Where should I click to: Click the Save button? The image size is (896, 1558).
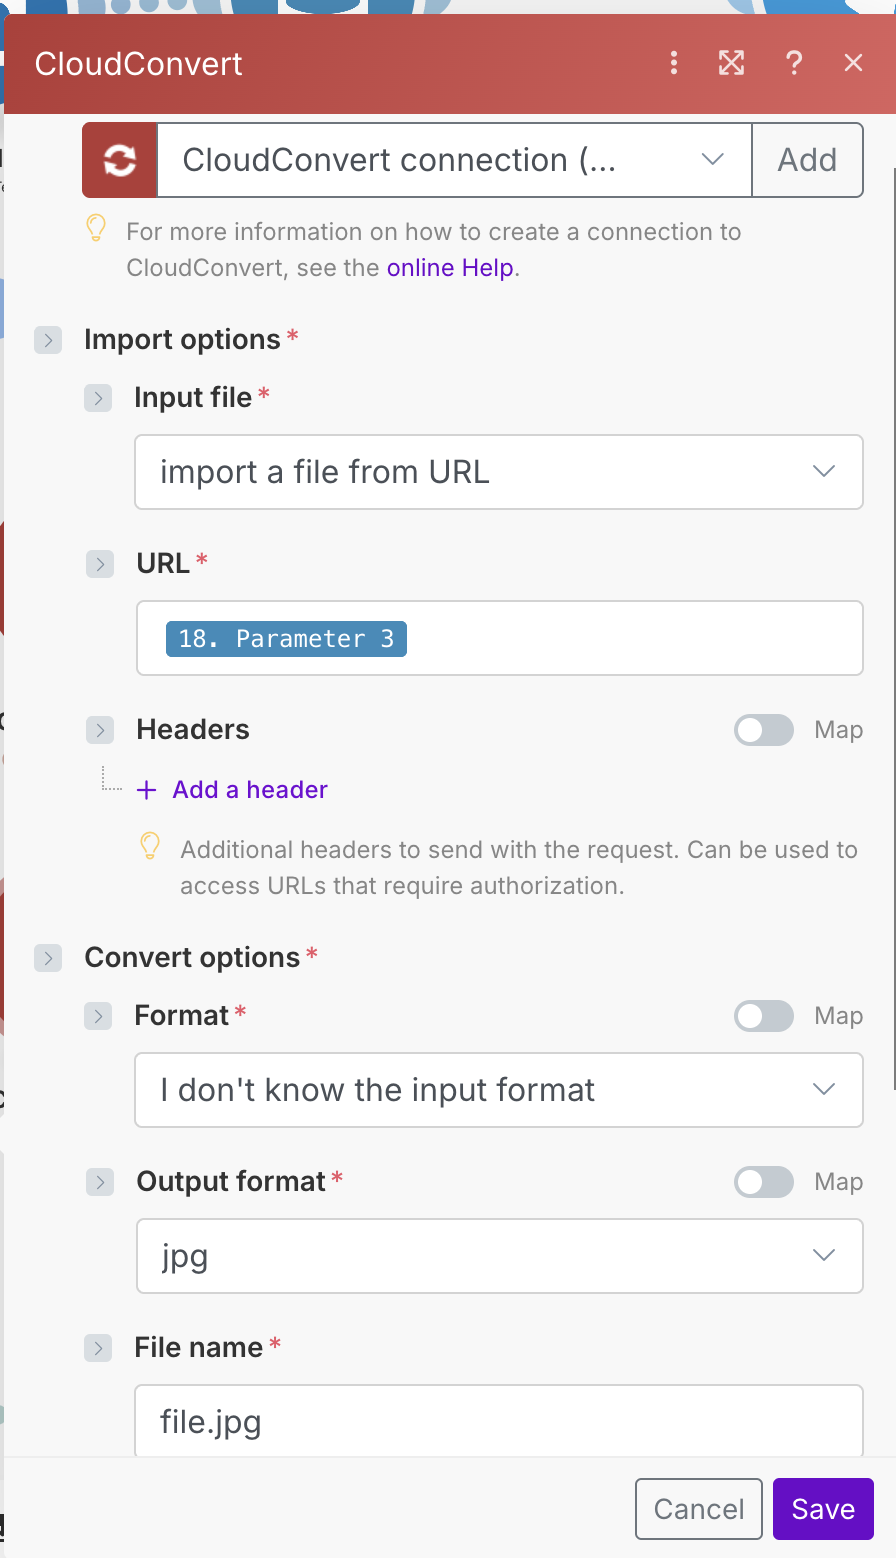[x=823, y=1509]
